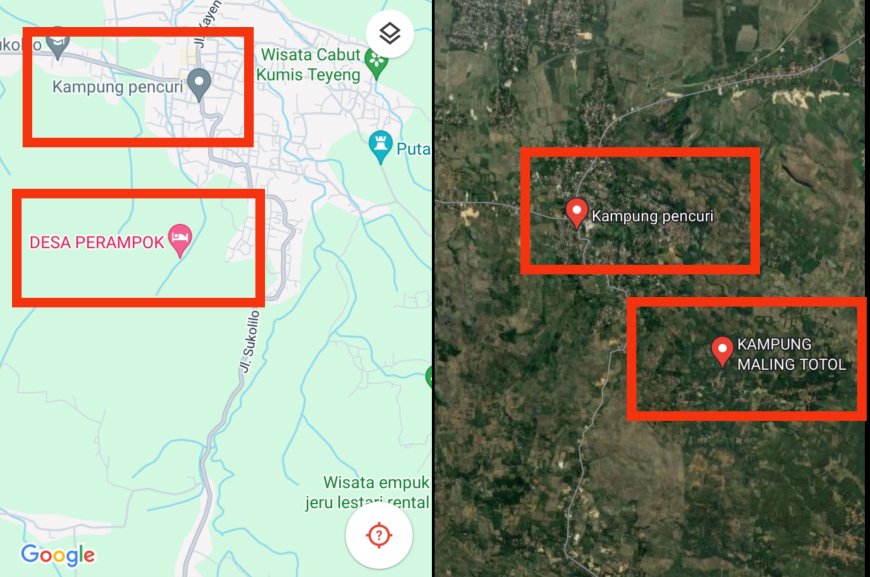The image size is (870, 577).
Task: Click the Wisata Cabut Kumis Teyeng label
Action: point(308,64)
